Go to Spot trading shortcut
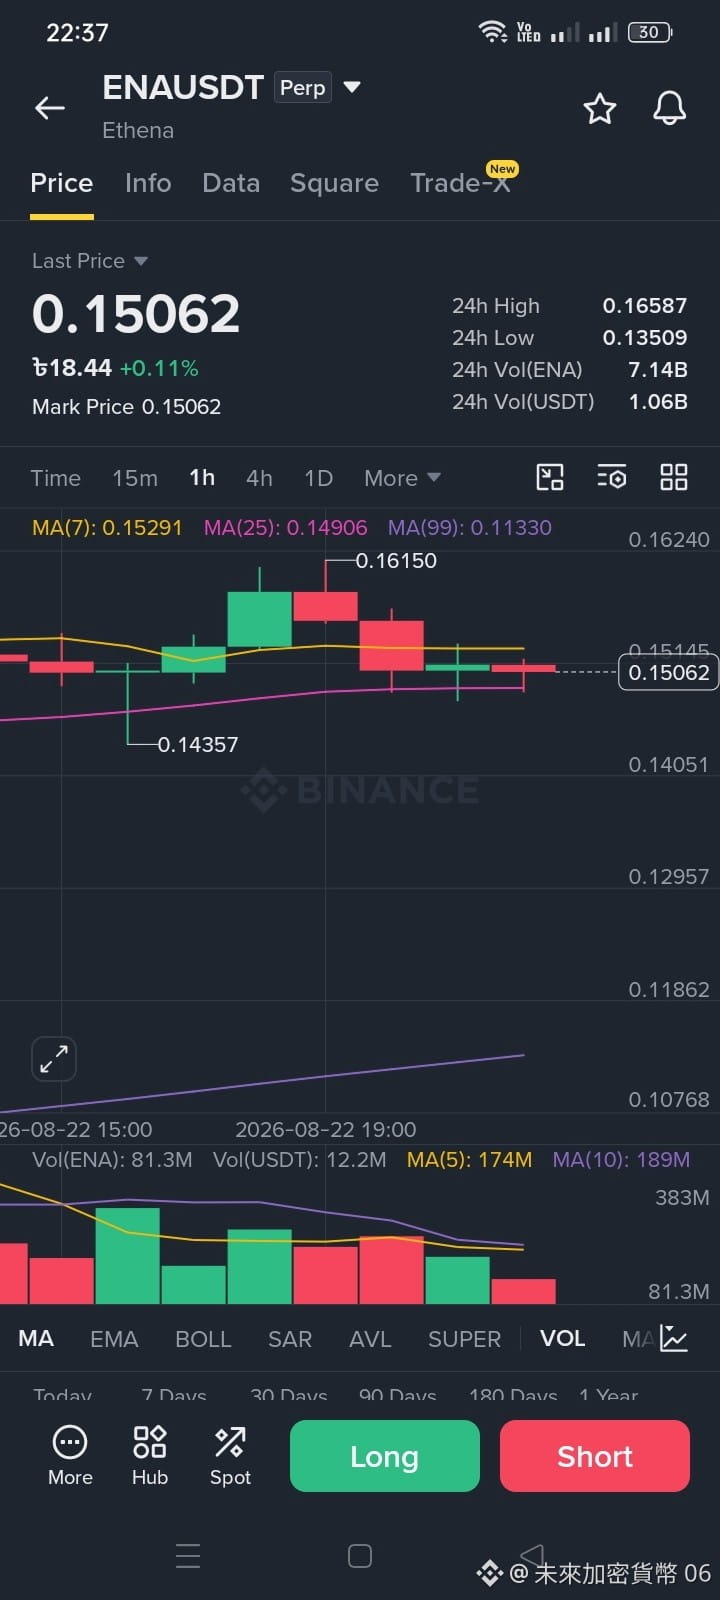This screenshot has width=720, height=1600. tap(230, 1456)
